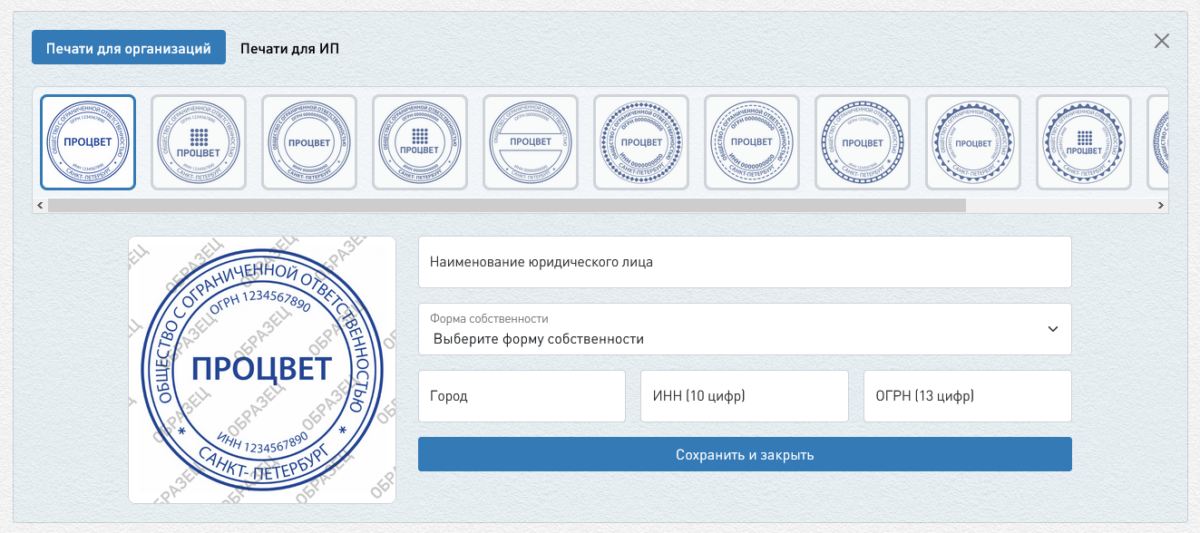Pick the third stamp design thumbnail

pyautogui.click(x=309, y=142)
